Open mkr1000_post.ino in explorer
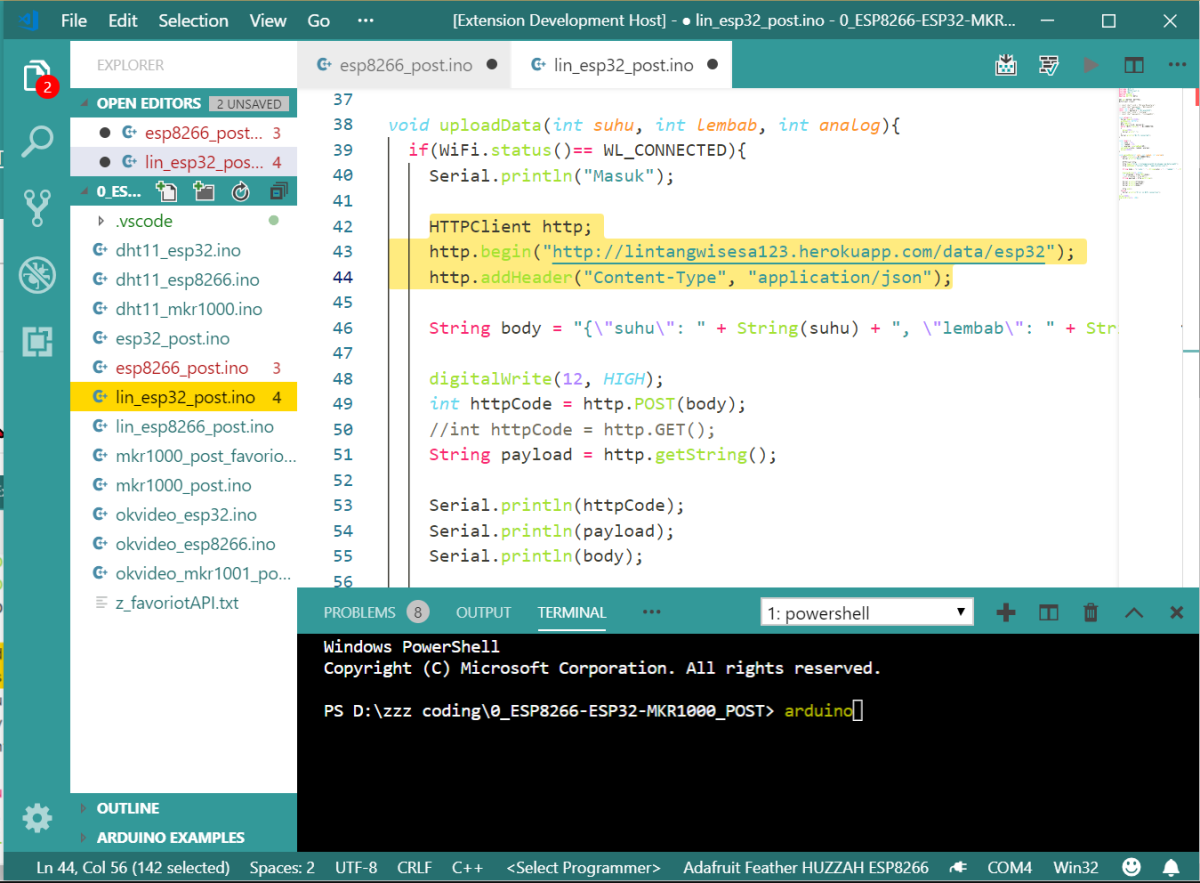 183,485
